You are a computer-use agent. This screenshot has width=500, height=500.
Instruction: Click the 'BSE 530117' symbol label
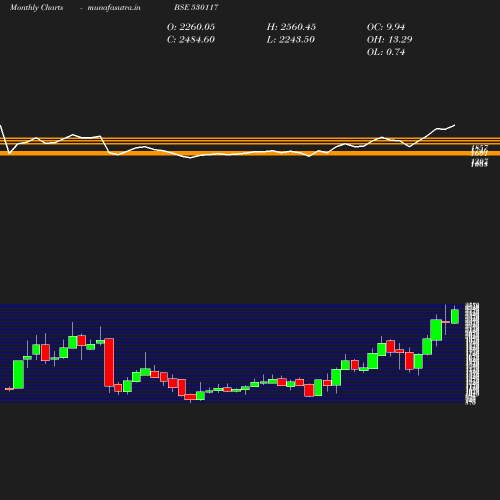pos(196,7)
